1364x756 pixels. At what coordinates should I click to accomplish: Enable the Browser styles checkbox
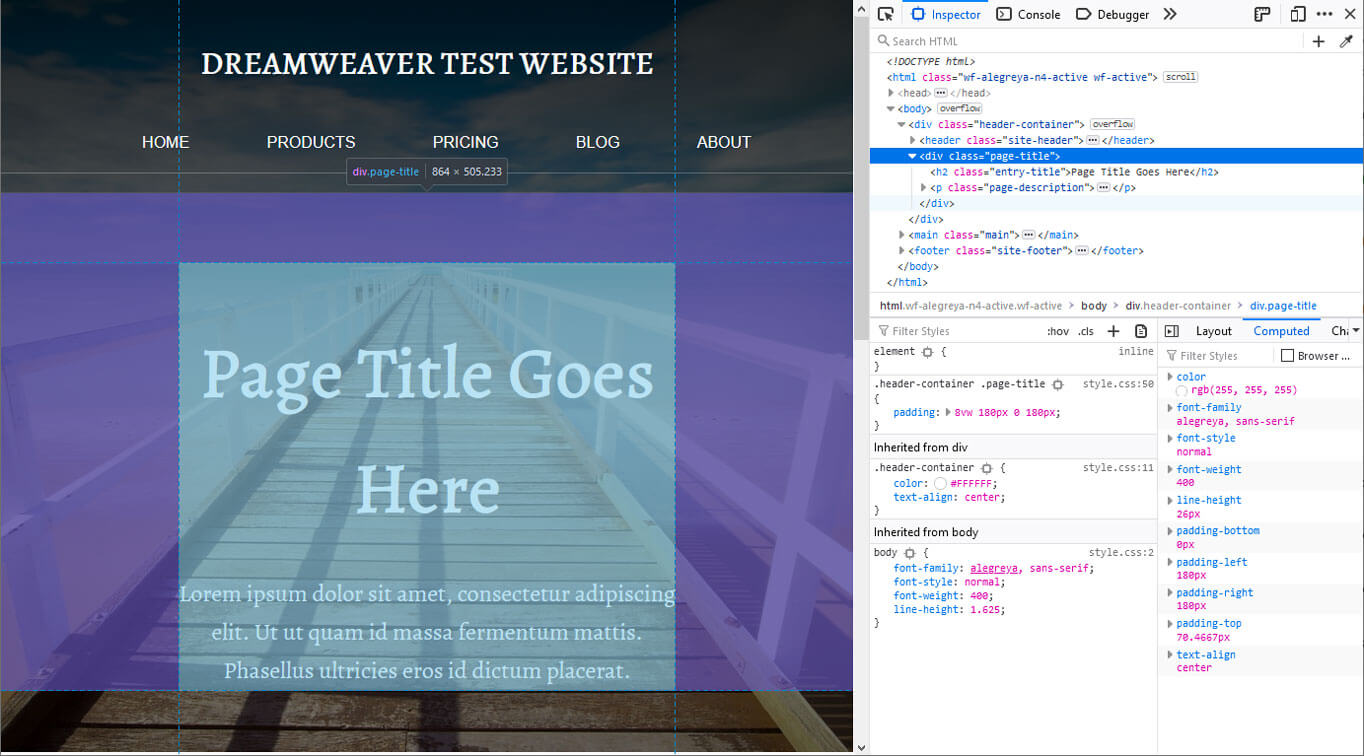tap(1289, 355)
